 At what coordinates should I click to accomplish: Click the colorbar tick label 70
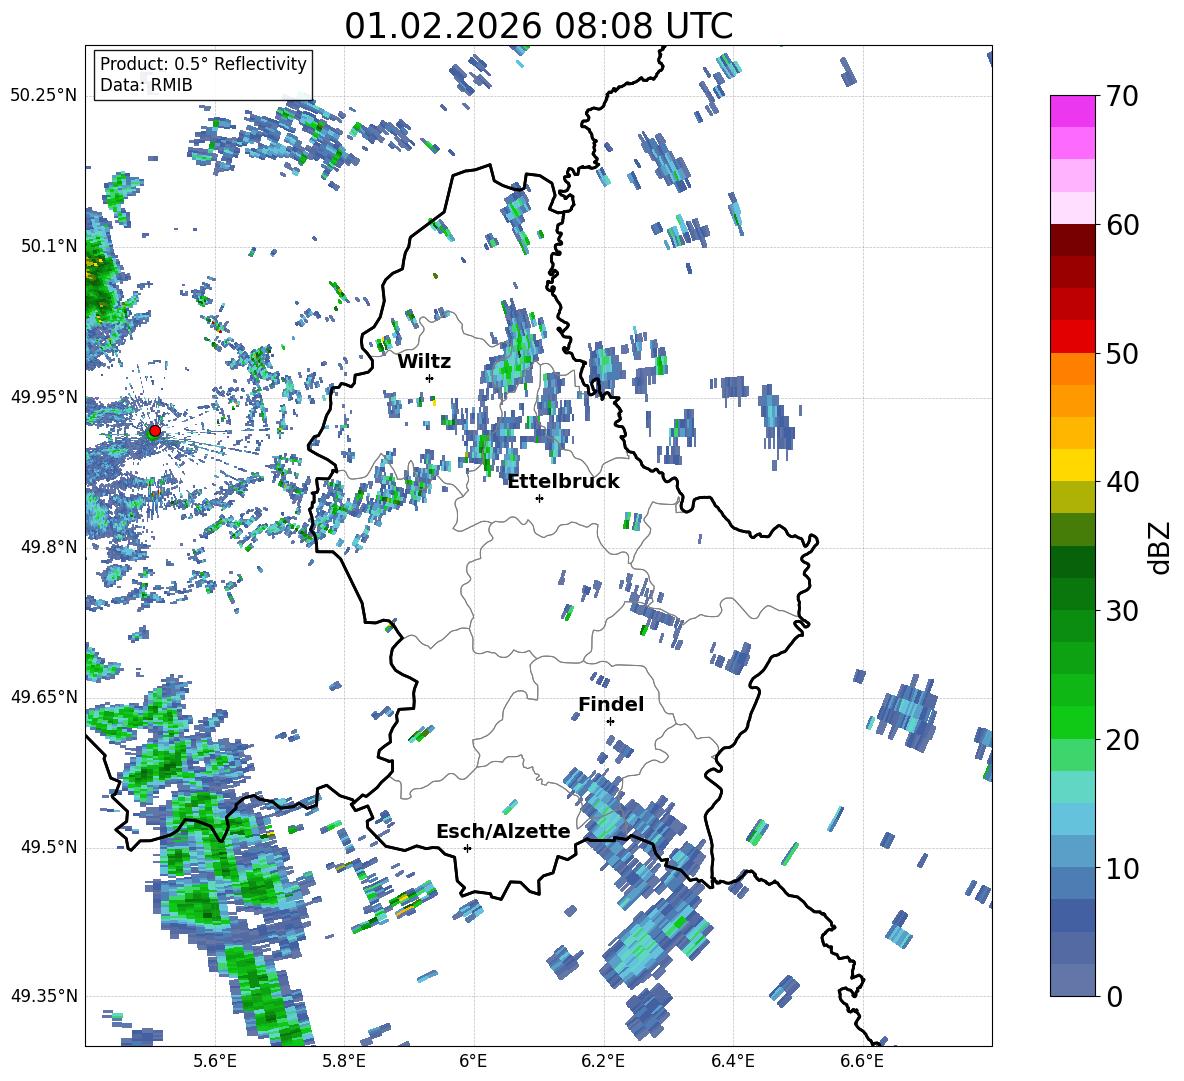(1122, 97)
